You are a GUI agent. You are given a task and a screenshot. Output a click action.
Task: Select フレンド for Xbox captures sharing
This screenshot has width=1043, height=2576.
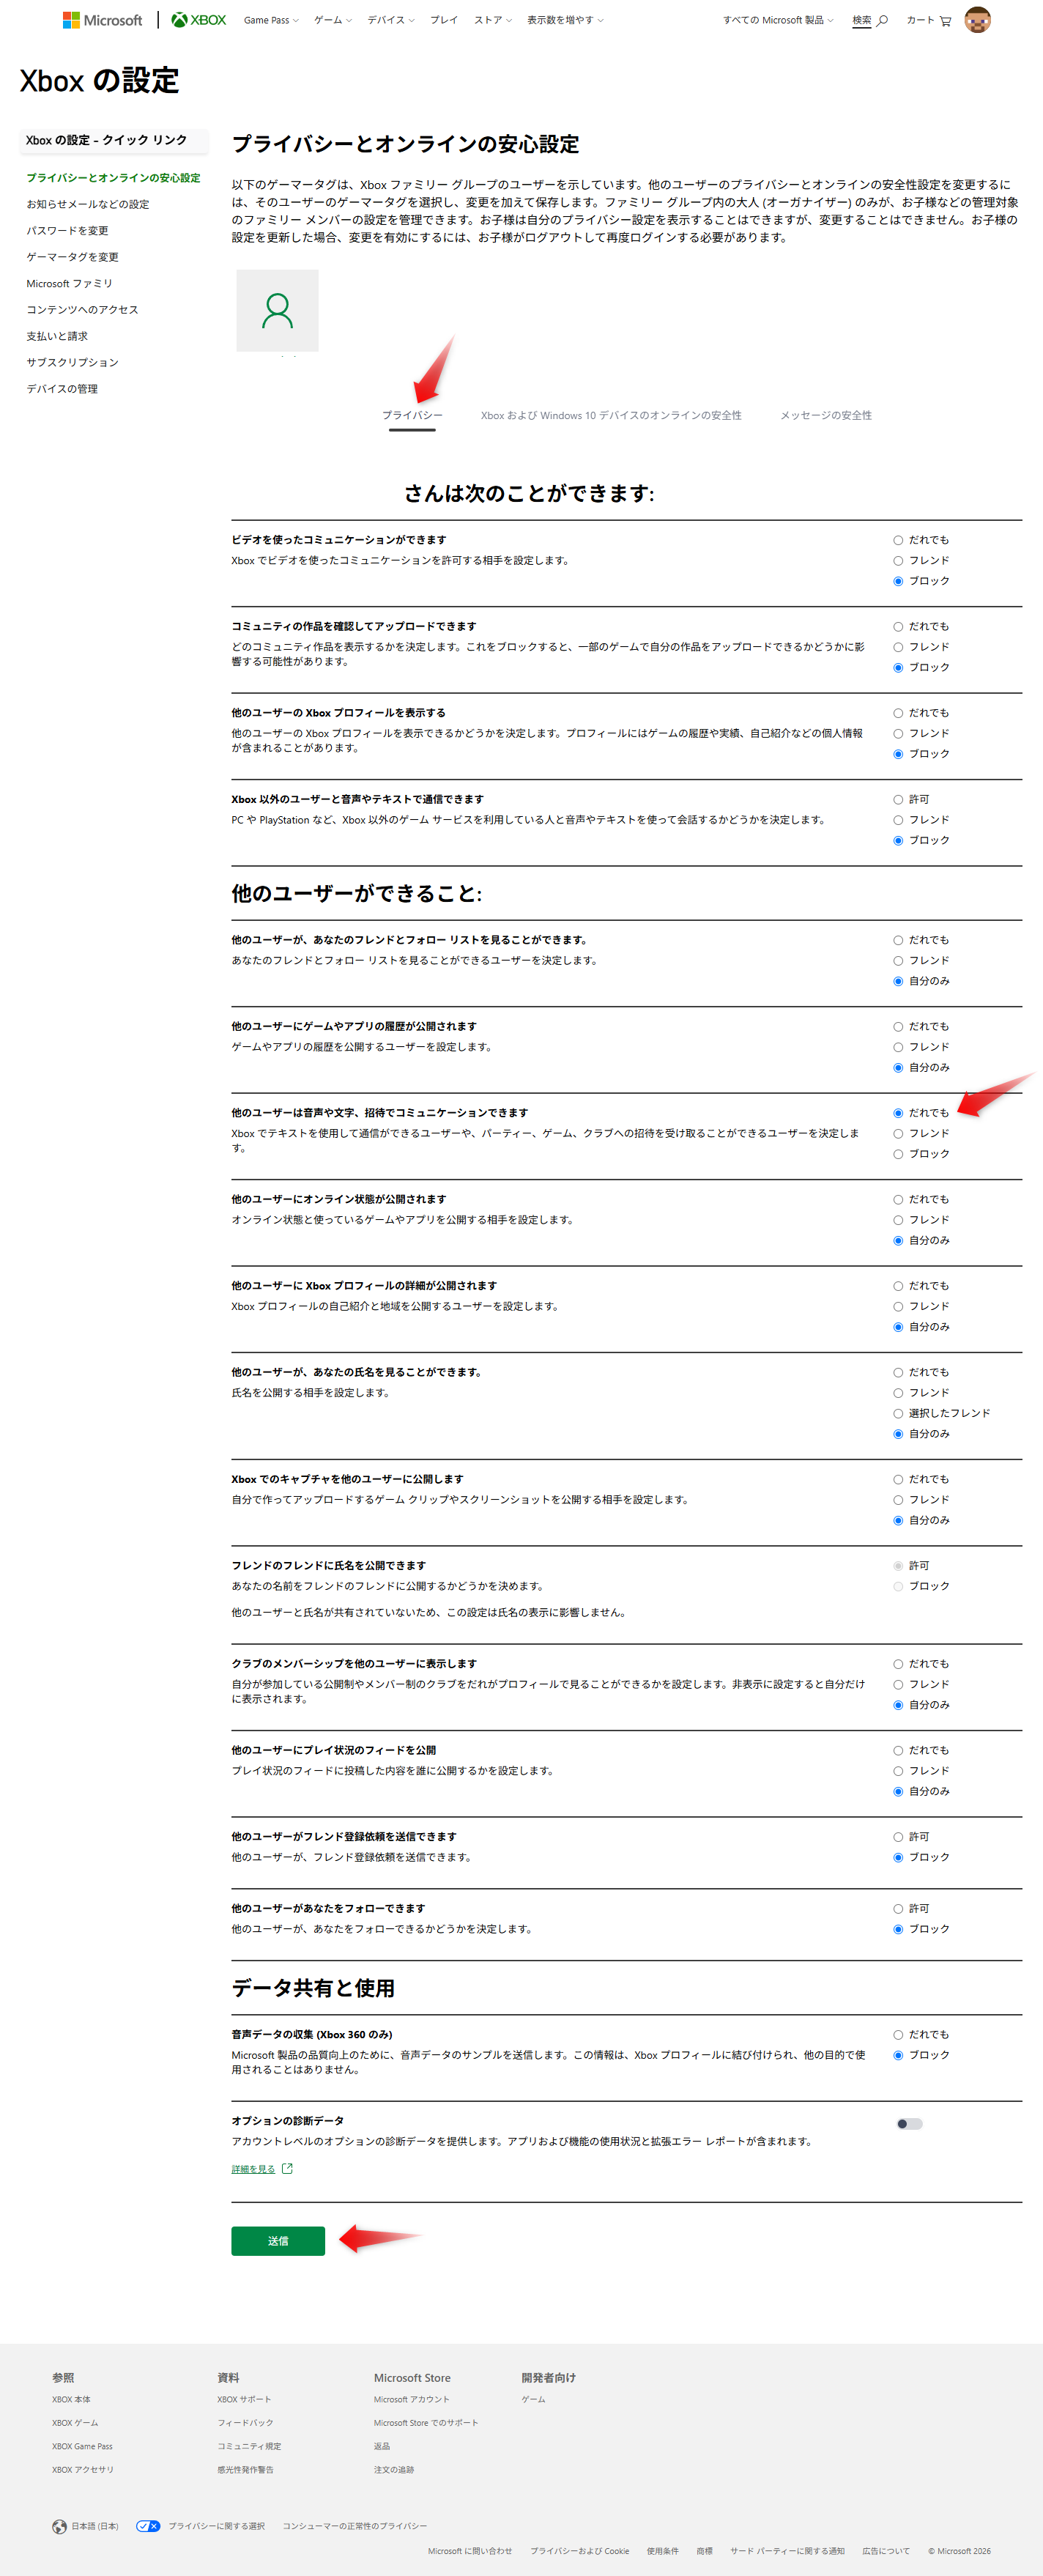(x=898, y=1500)
